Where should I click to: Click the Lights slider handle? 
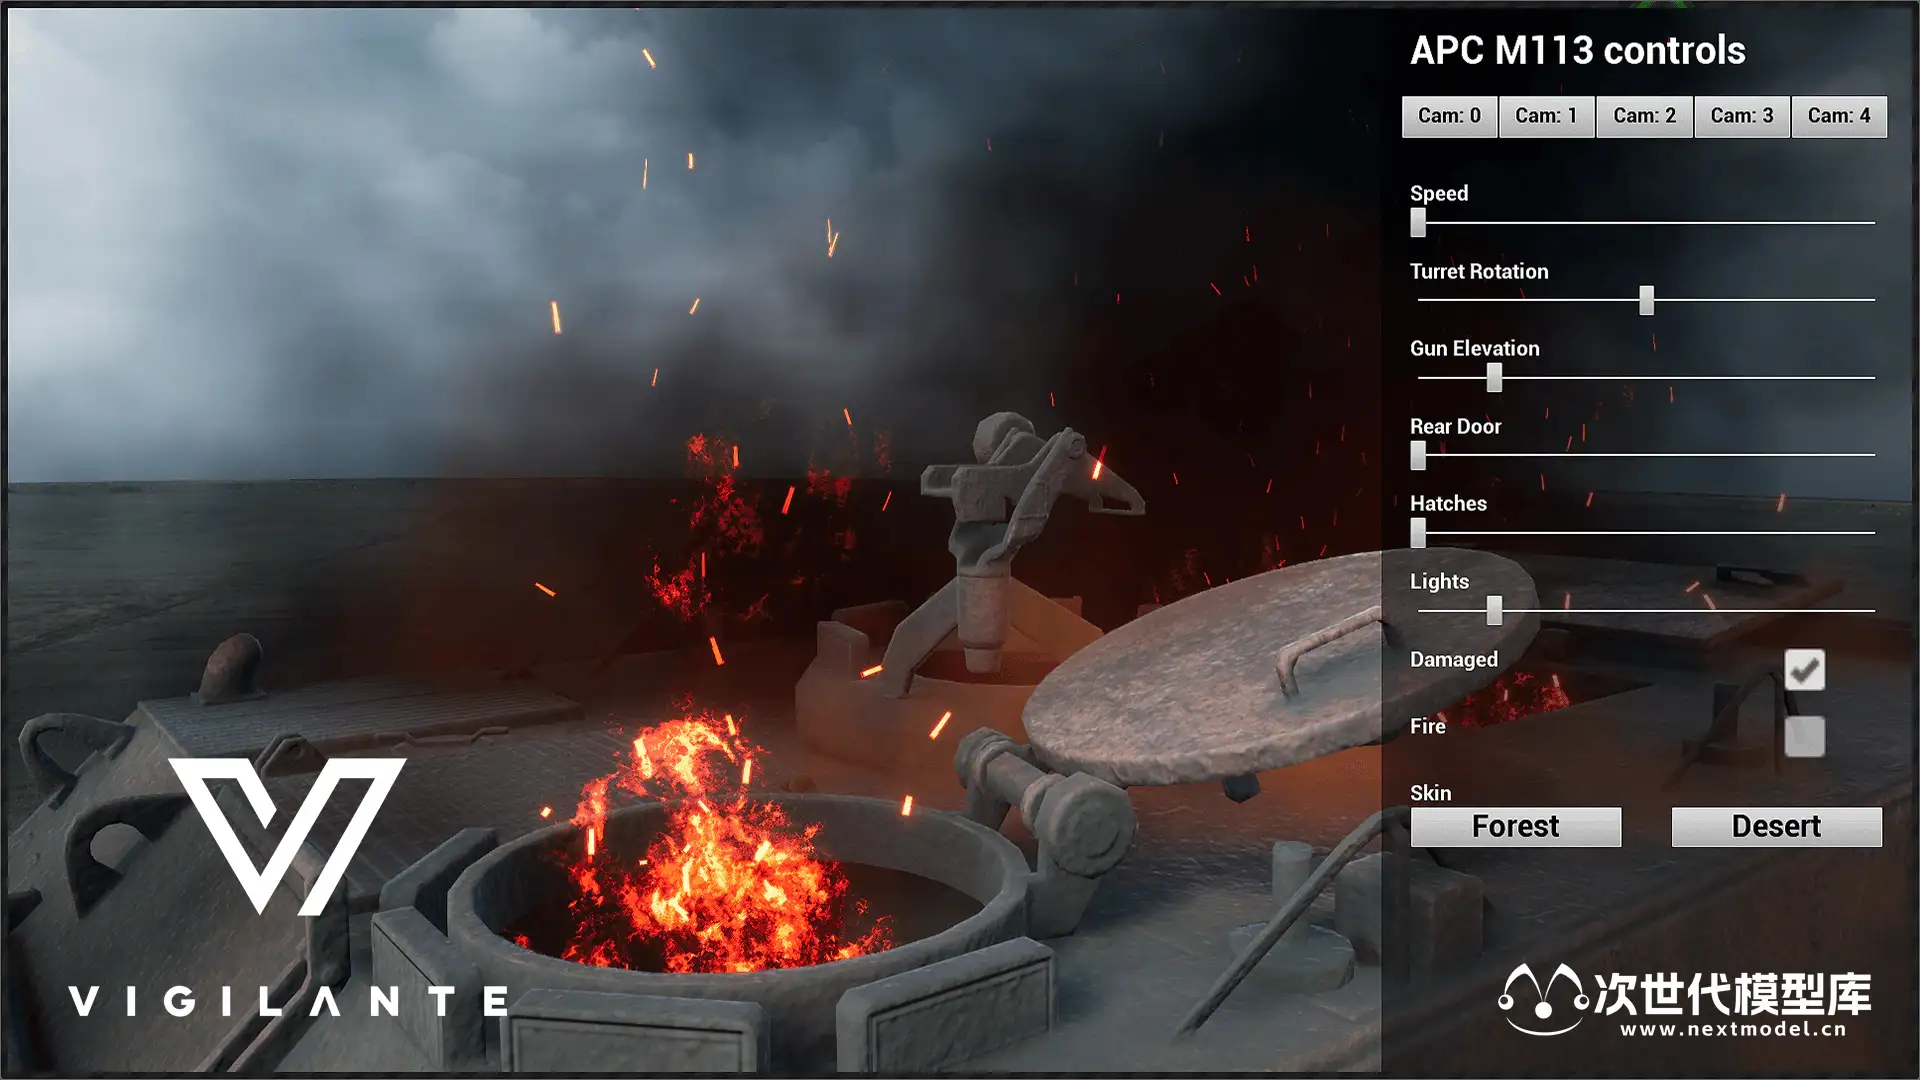(x=1494, y=610)
